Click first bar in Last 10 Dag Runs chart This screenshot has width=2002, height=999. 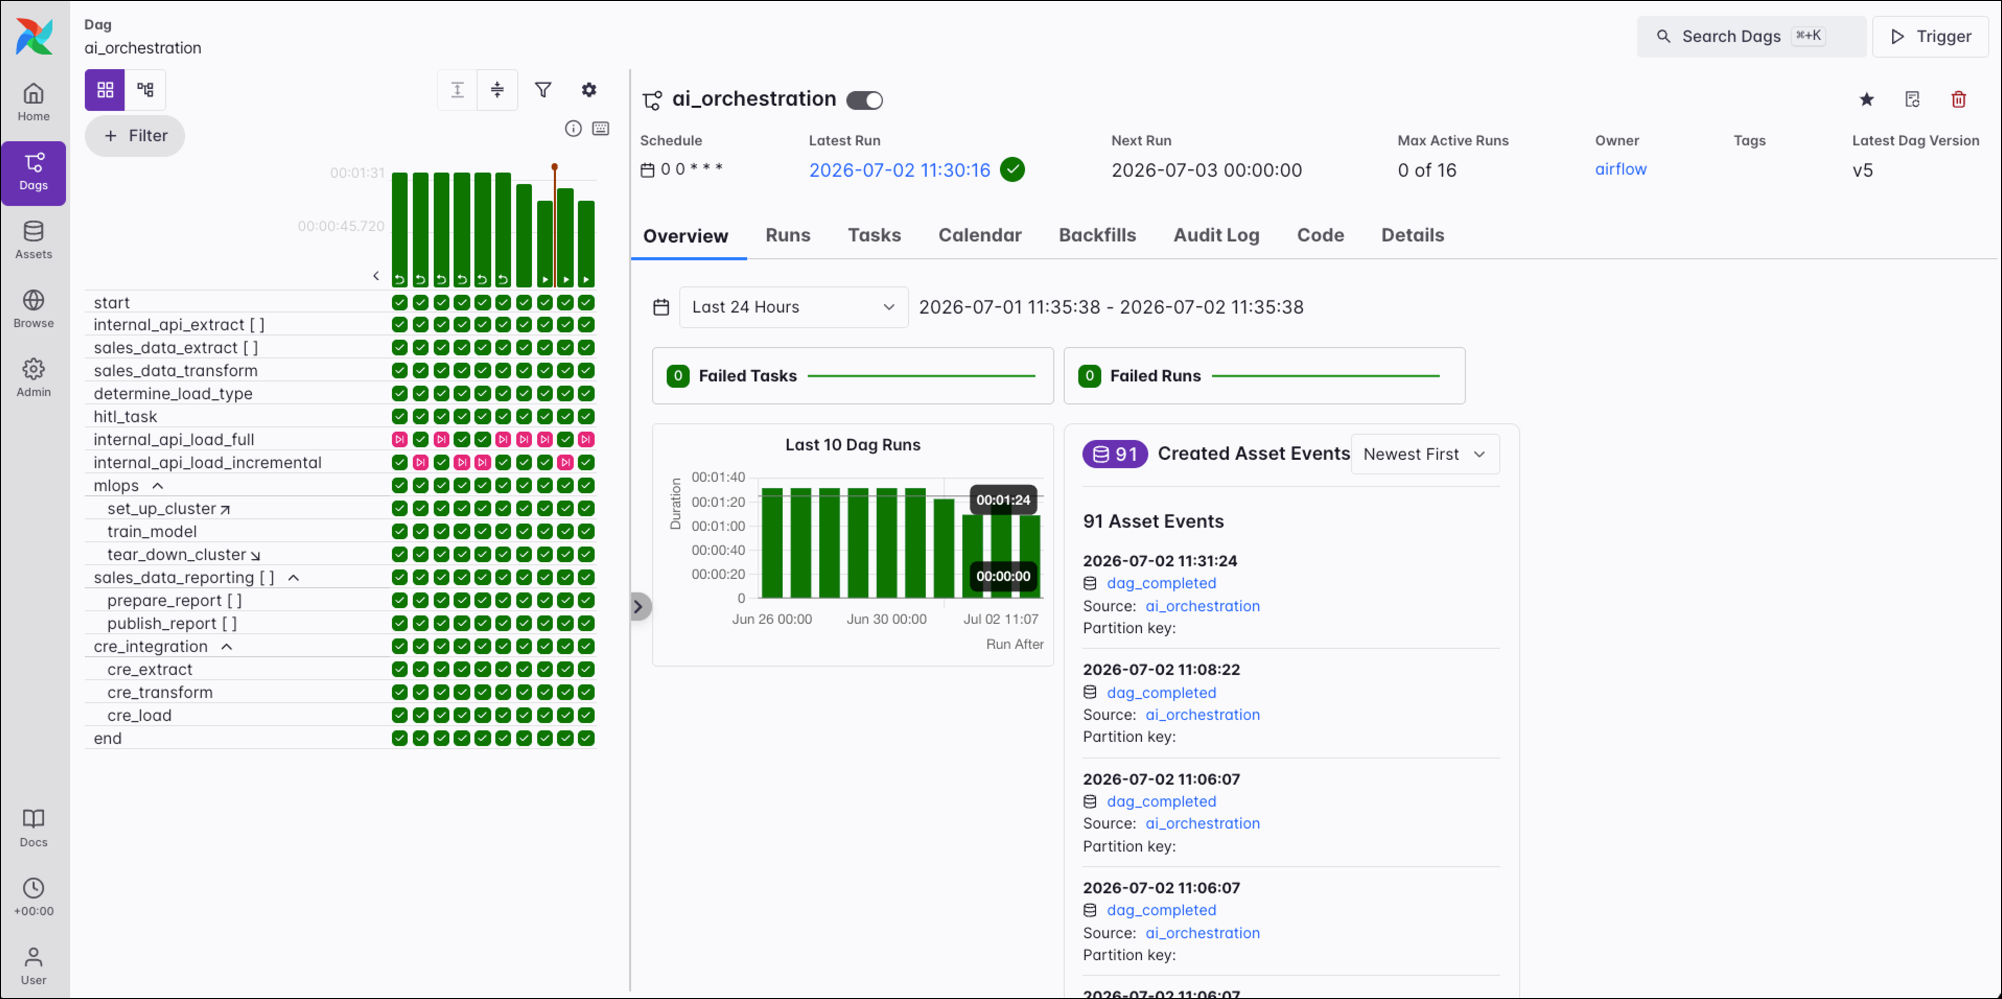(772, 543)
